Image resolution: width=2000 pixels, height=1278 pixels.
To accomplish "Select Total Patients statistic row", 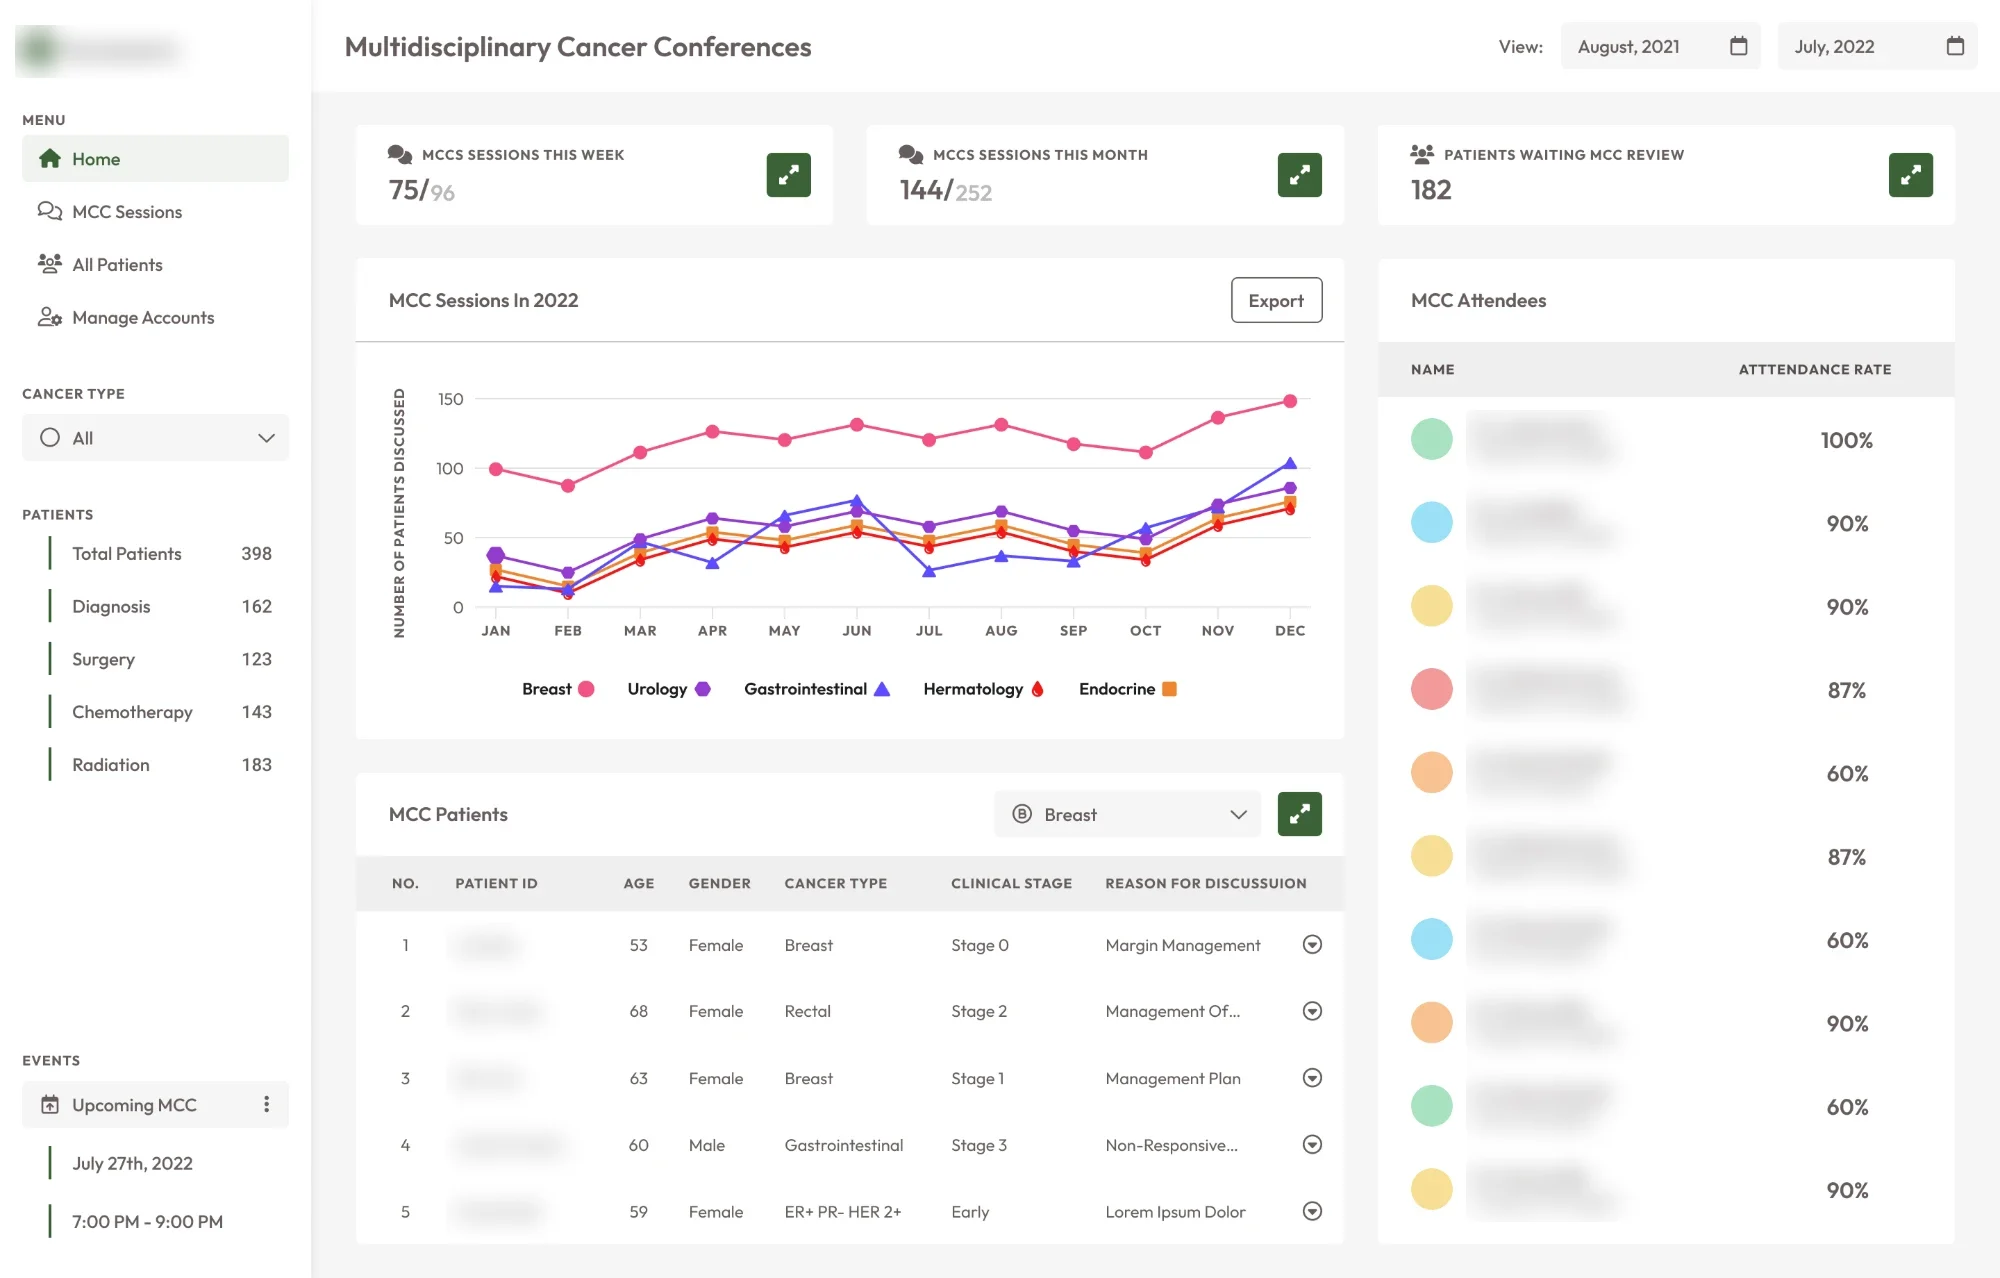I will pyautogui.click(x=160, y=553).
